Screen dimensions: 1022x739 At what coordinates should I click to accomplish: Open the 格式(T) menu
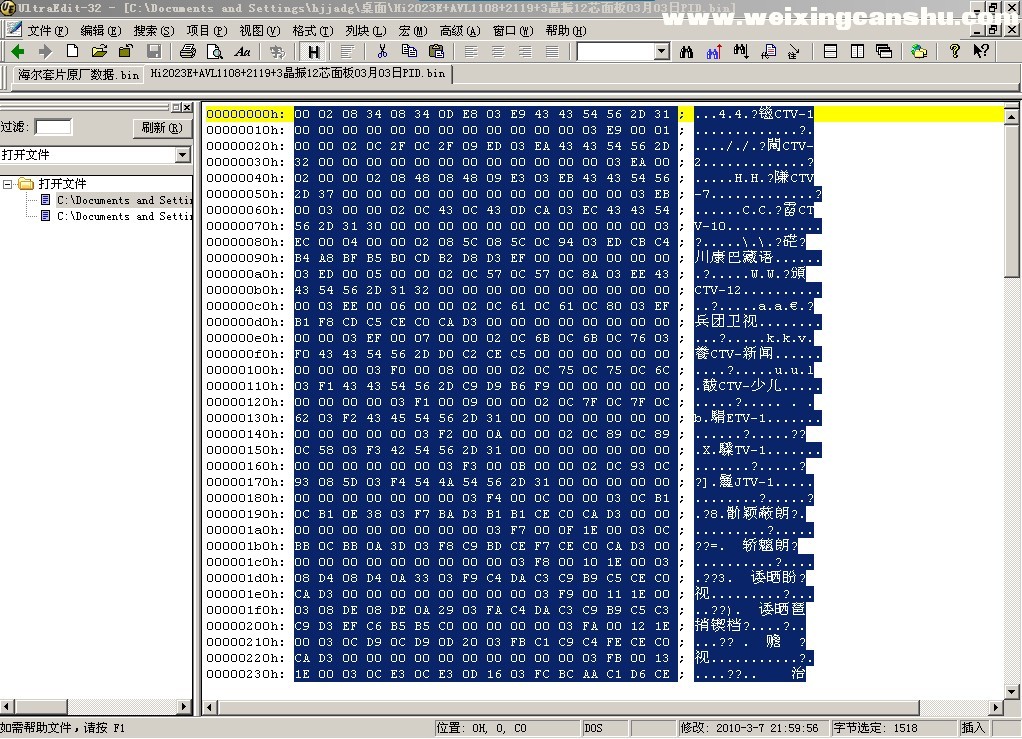click(x=313, y=31)
